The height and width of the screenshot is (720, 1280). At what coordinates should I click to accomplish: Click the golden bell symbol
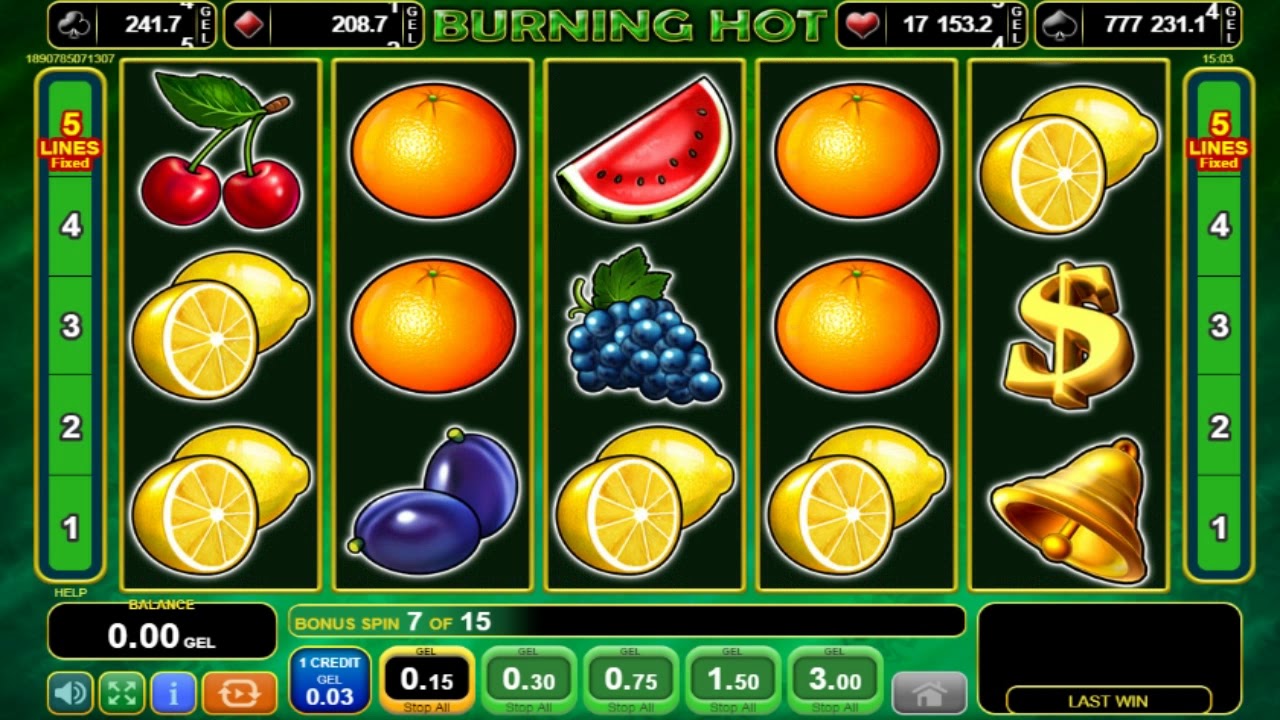coord(1069,510)
